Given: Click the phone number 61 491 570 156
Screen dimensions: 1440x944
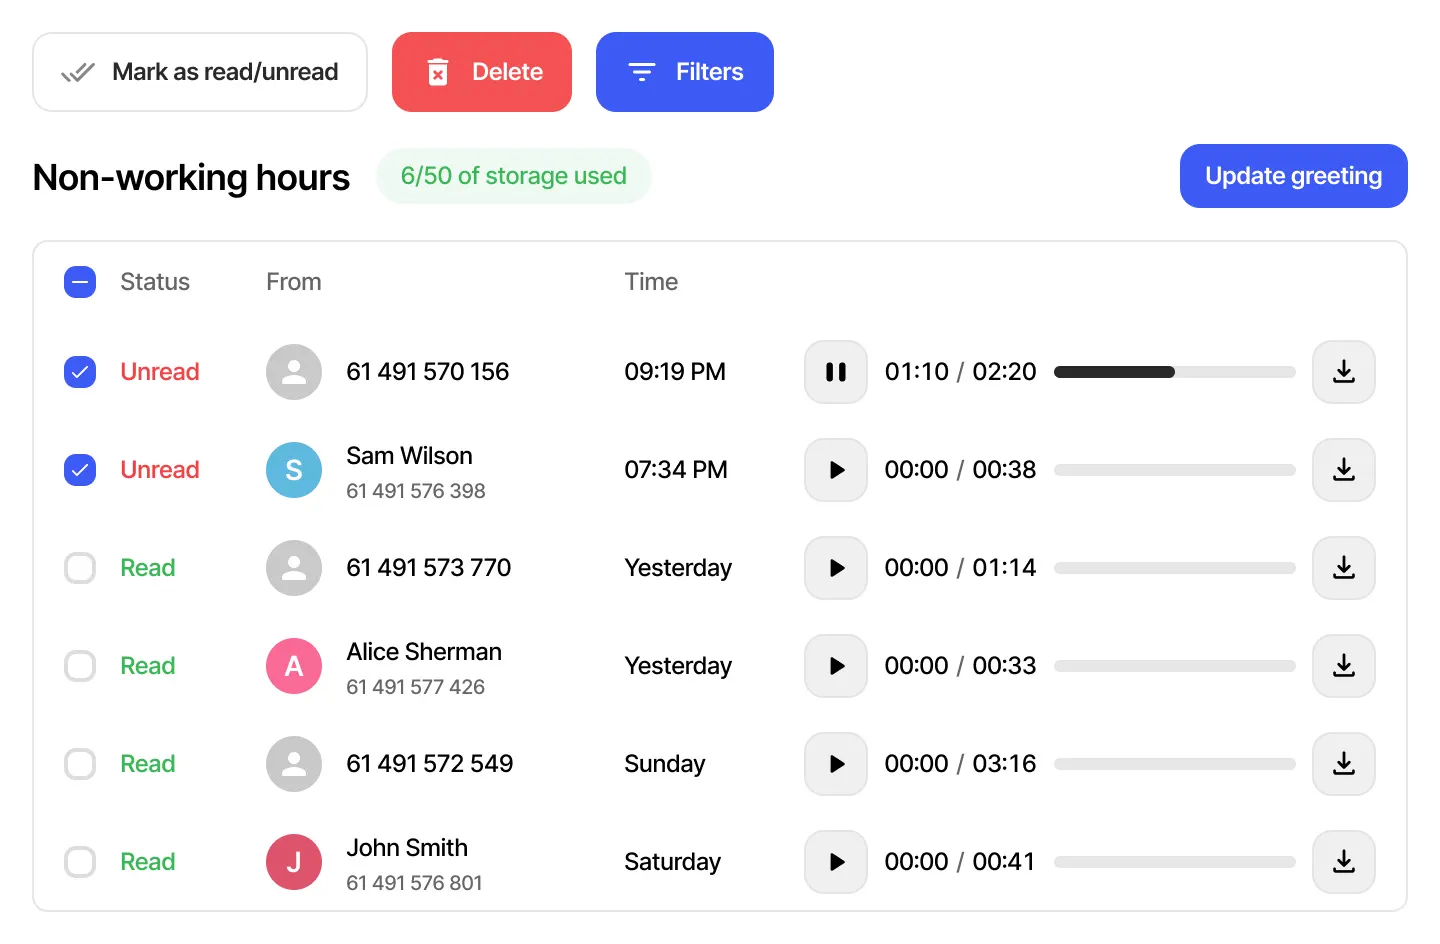Looking at the screenshot, I should pos(428,372).
